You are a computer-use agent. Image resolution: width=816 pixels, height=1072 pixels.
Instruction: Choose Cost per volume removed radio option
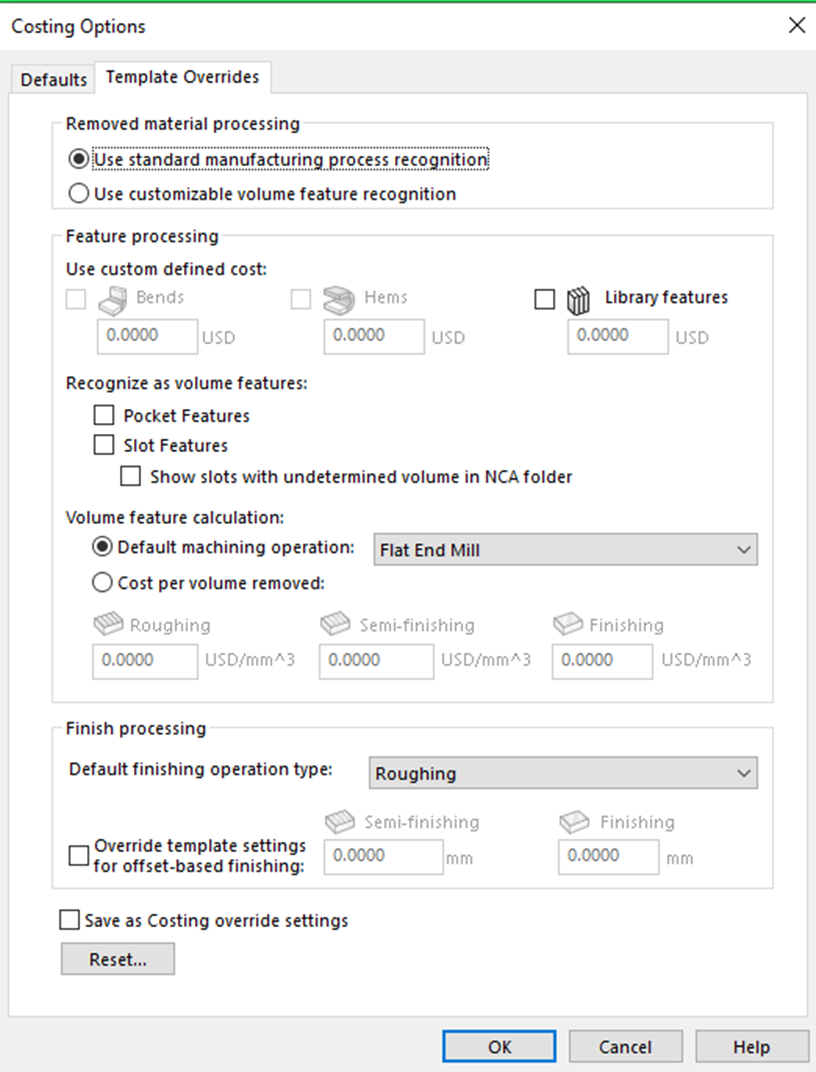(102, 582)
